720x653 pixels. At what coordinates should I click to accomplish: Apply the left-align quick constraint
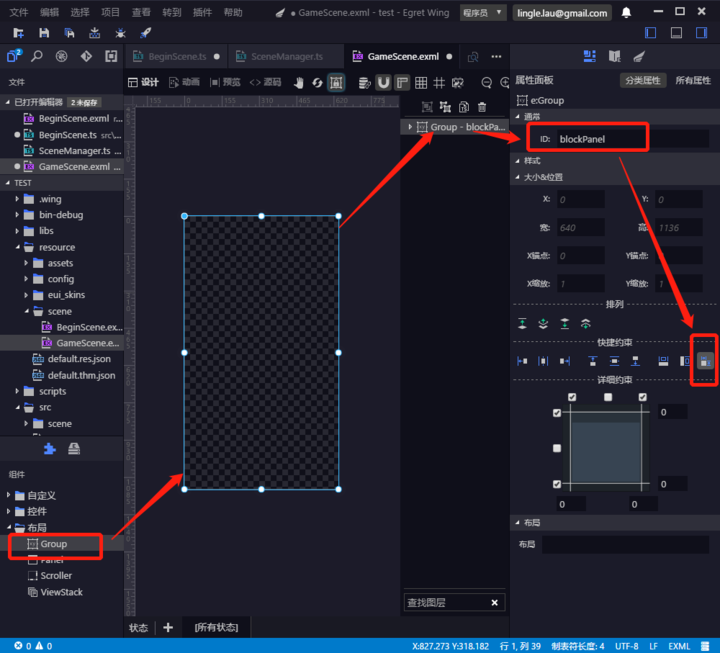tap(522, 361)
